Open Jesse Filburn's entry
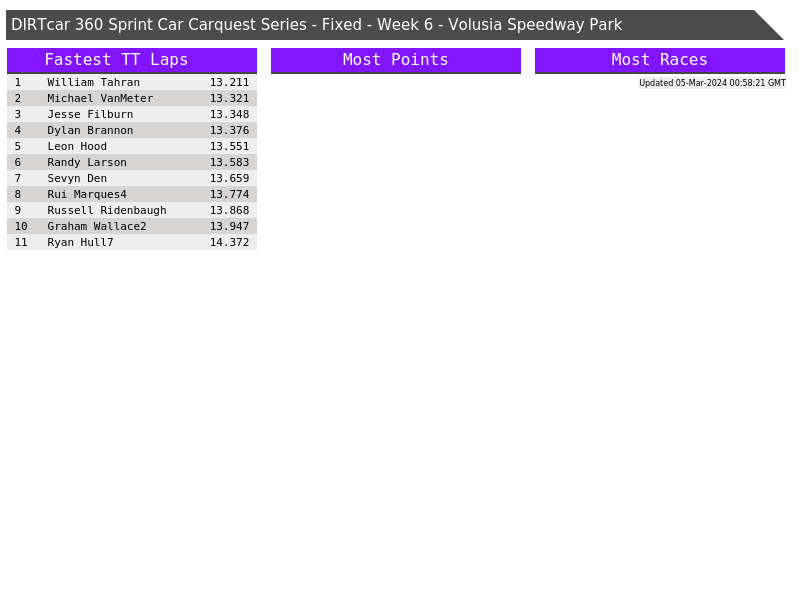The image size is (800, 600). point(90,114)
